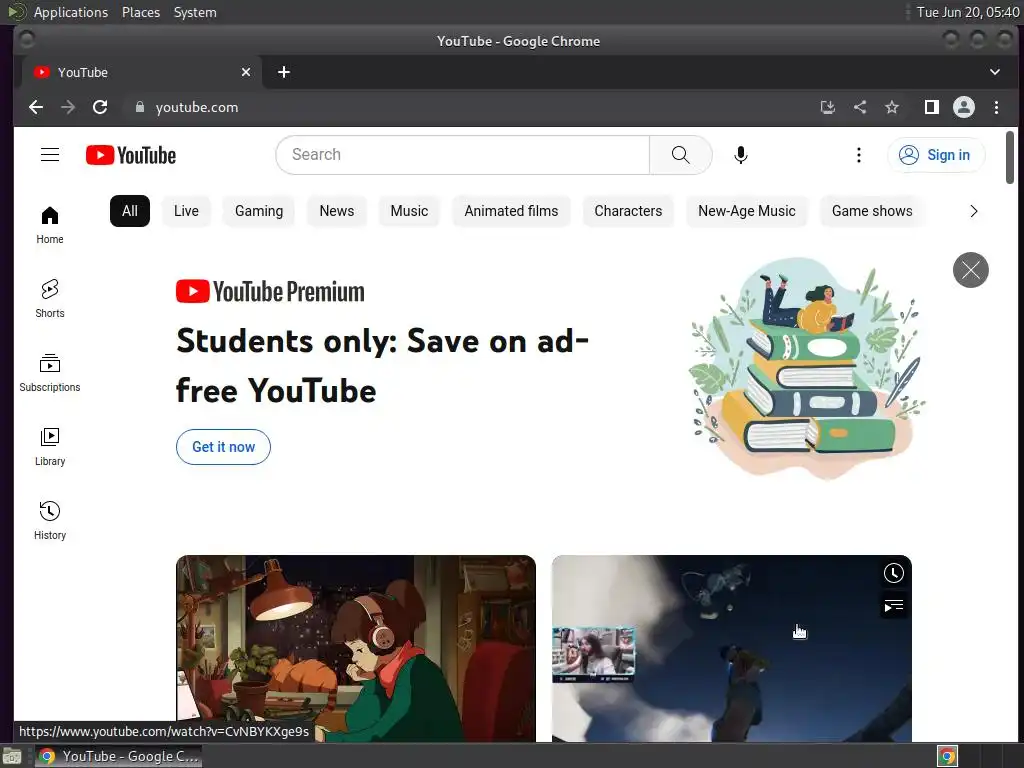This screenshot has height=768, width=1024.
Task: Click the clock in top panel
Action: click(x=968, y=12)
